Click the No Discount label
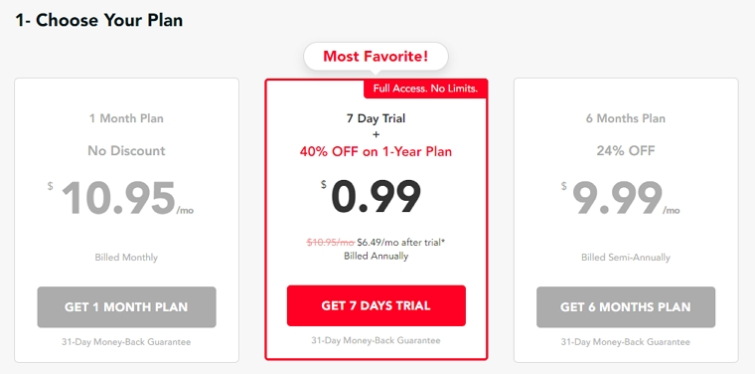 click(127, 151)
